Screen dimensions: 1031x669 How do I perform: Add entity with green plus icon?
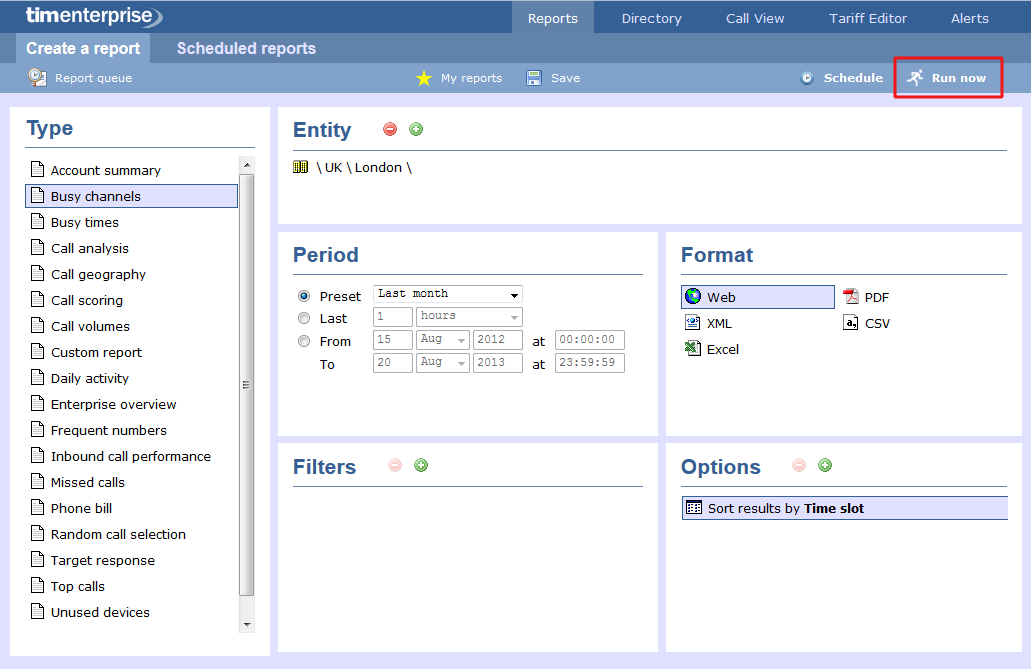[x=416, y=129]
